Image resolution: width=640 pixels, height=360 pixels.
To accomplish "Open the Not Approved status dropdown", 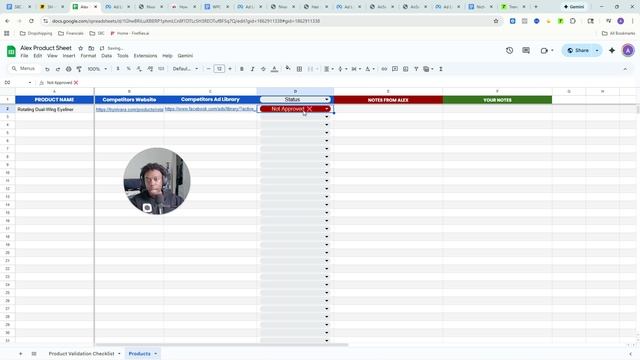I will click(327, 109).
